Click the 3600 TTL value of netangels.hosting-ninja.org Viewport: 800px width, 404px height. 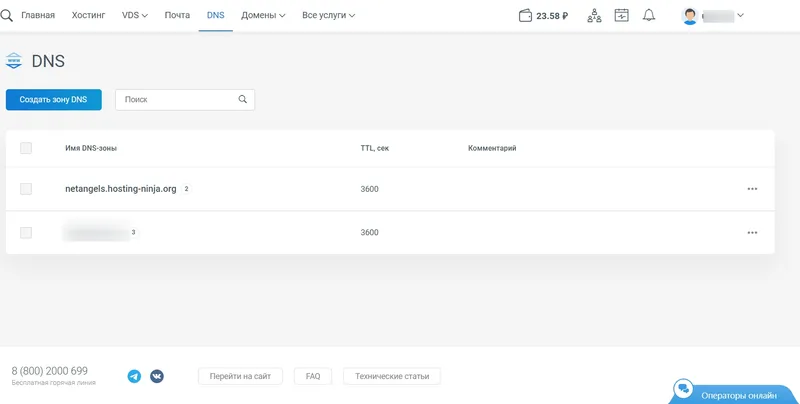click(369, 189)
